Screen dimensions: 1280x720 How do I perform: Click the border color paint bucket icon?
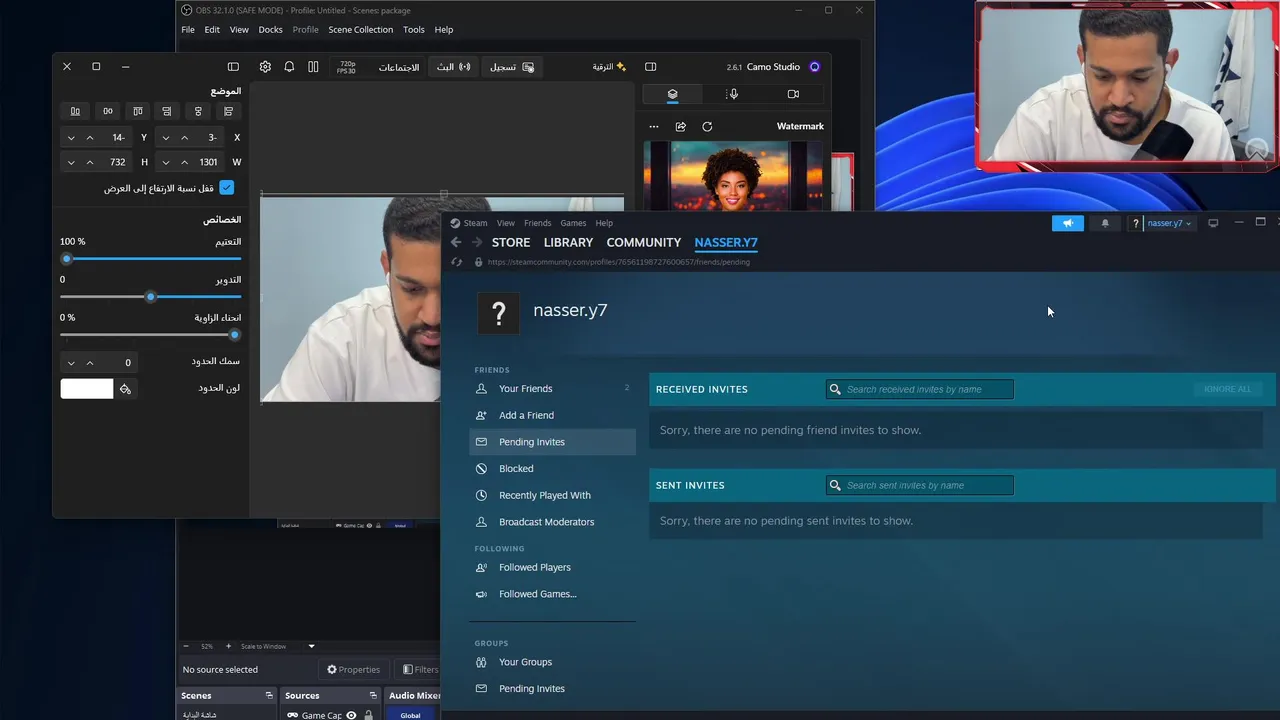click(126, 389)
